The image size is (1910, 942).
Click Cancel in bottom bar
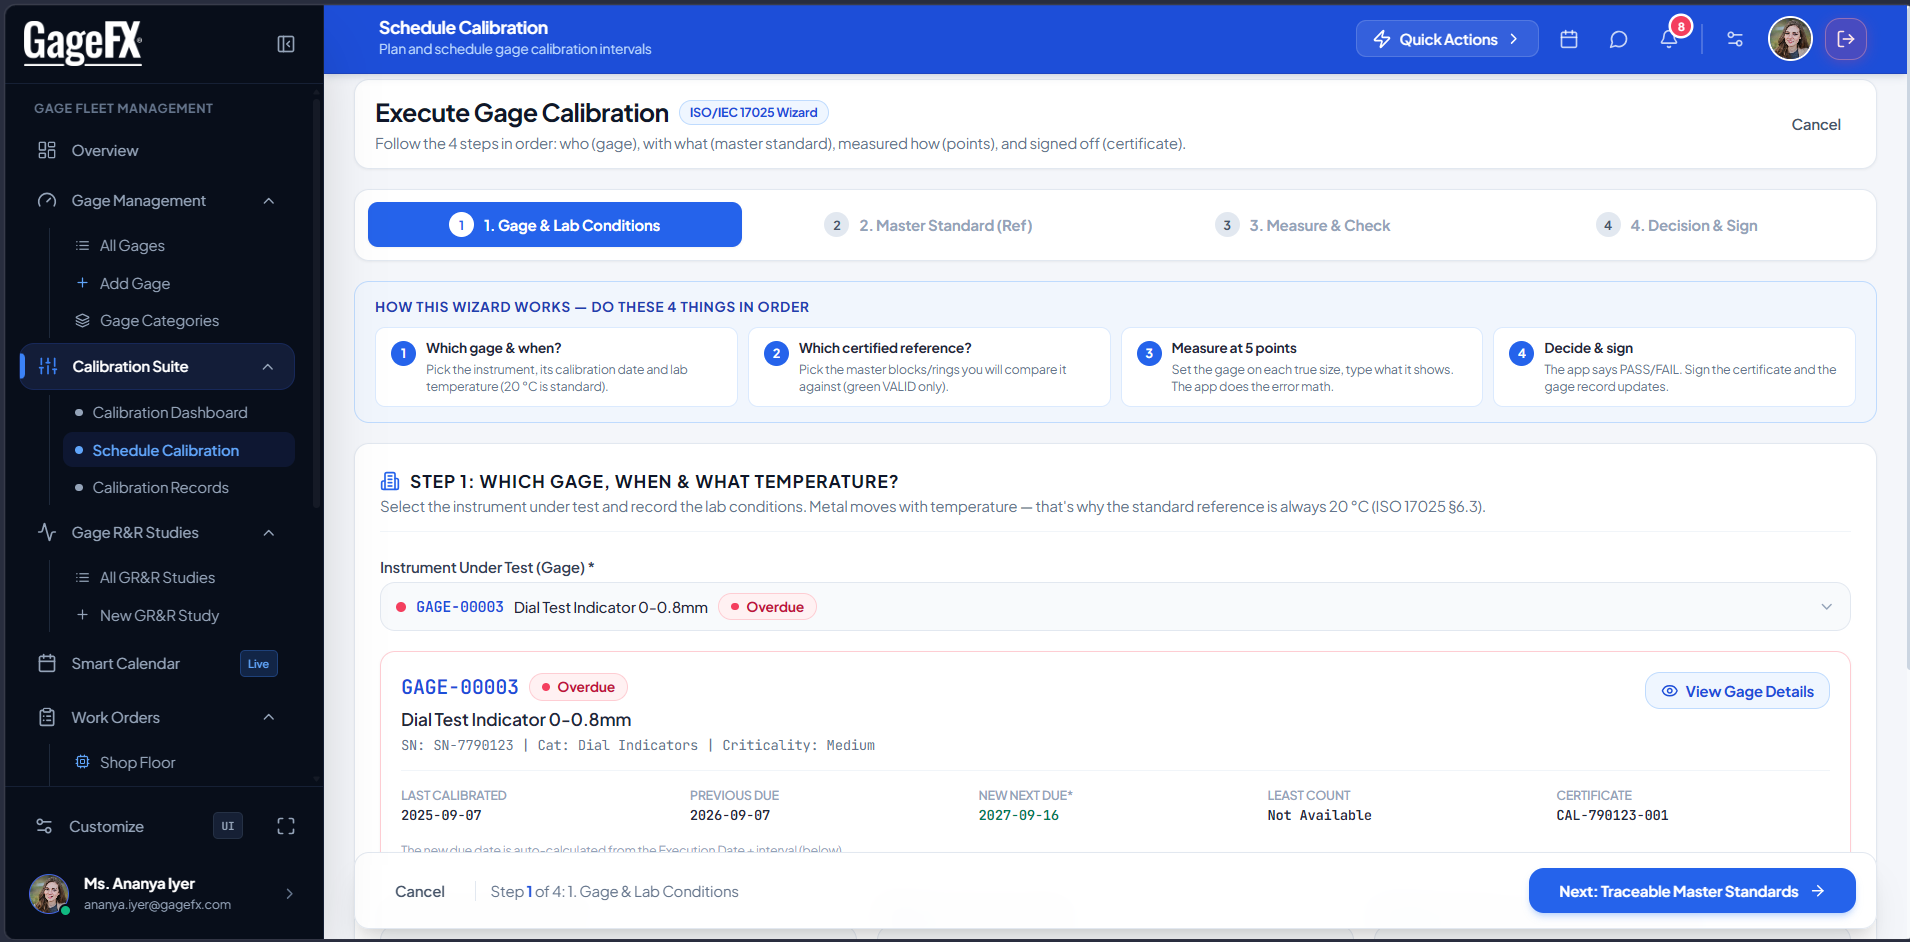[x=420, y=891]
